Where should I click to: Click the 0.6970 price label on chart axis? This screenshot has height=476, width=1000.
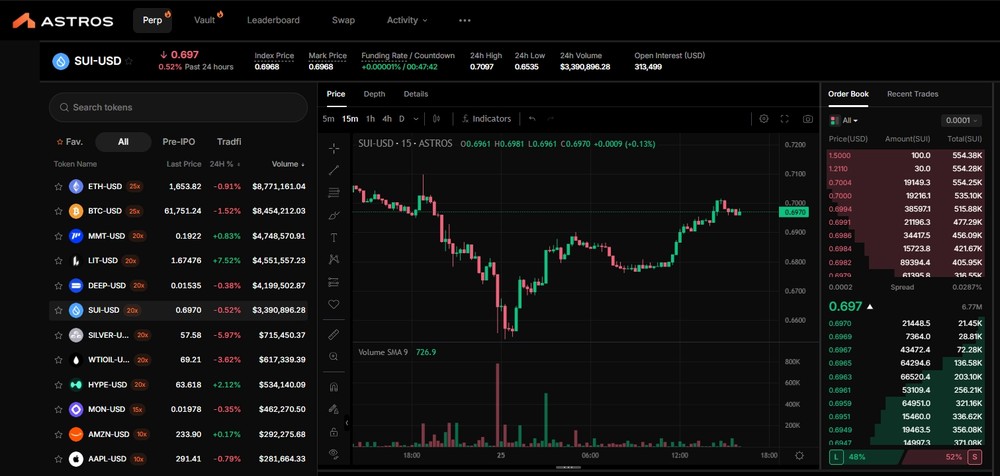click(x=794, y=212)
